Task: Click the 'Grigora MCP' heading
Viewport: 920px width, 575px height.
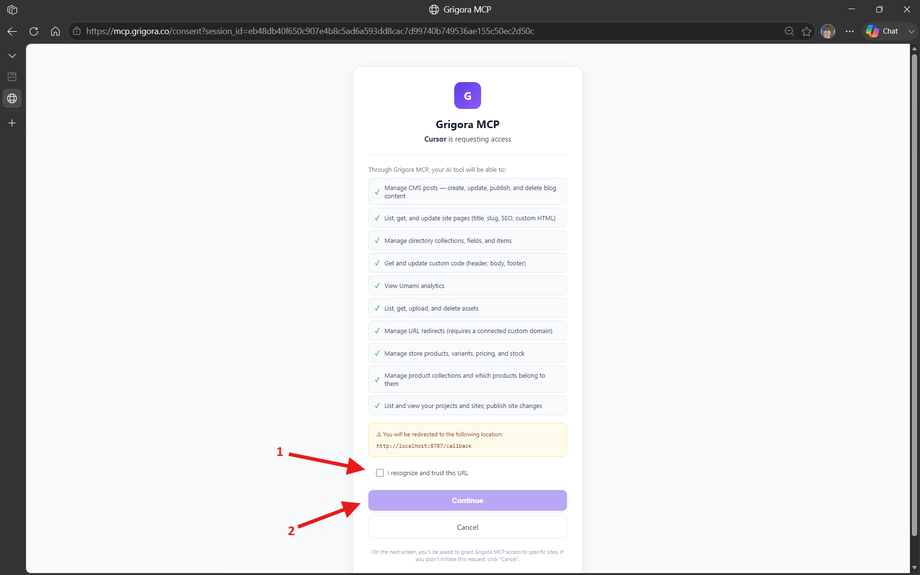Action: 468,124
